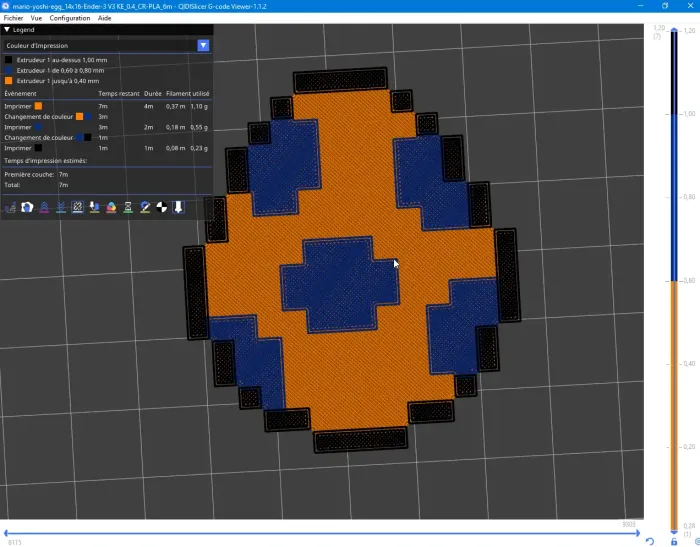This screenshot has height=547, width=700.
Task: Click the Extrudeur 1 au-dessus 1,00 mm label
Action: coord(62,60)
